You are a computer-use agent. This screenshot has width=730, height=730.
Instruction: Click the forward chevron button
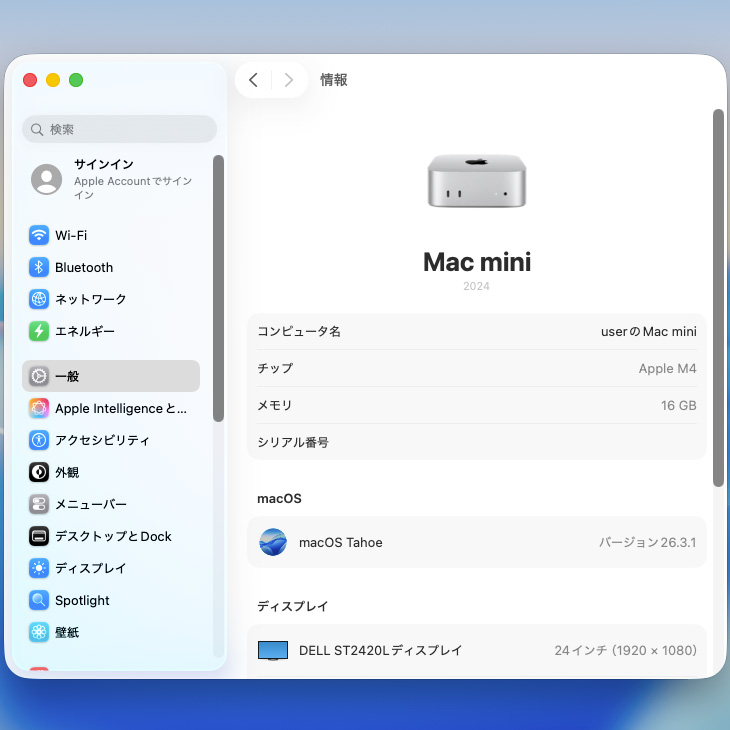click(289, 80)
